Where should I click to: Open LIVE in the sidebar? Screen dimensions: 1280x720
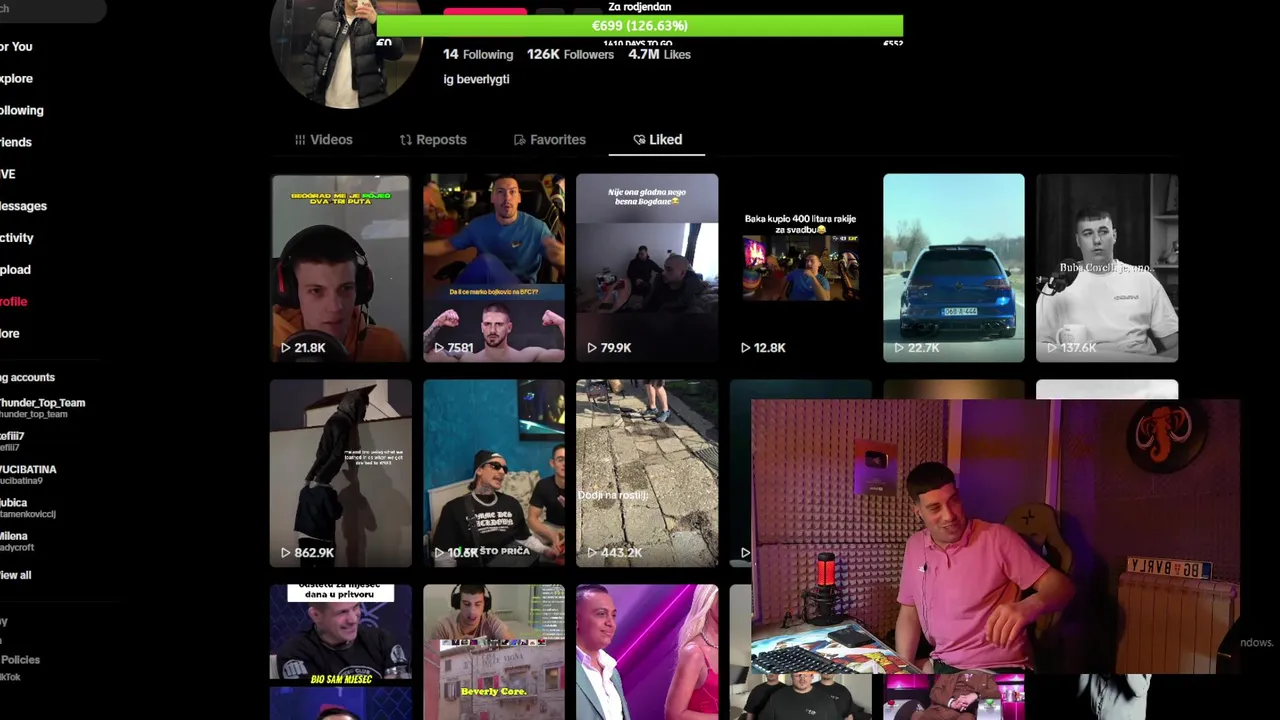point(8,174)
